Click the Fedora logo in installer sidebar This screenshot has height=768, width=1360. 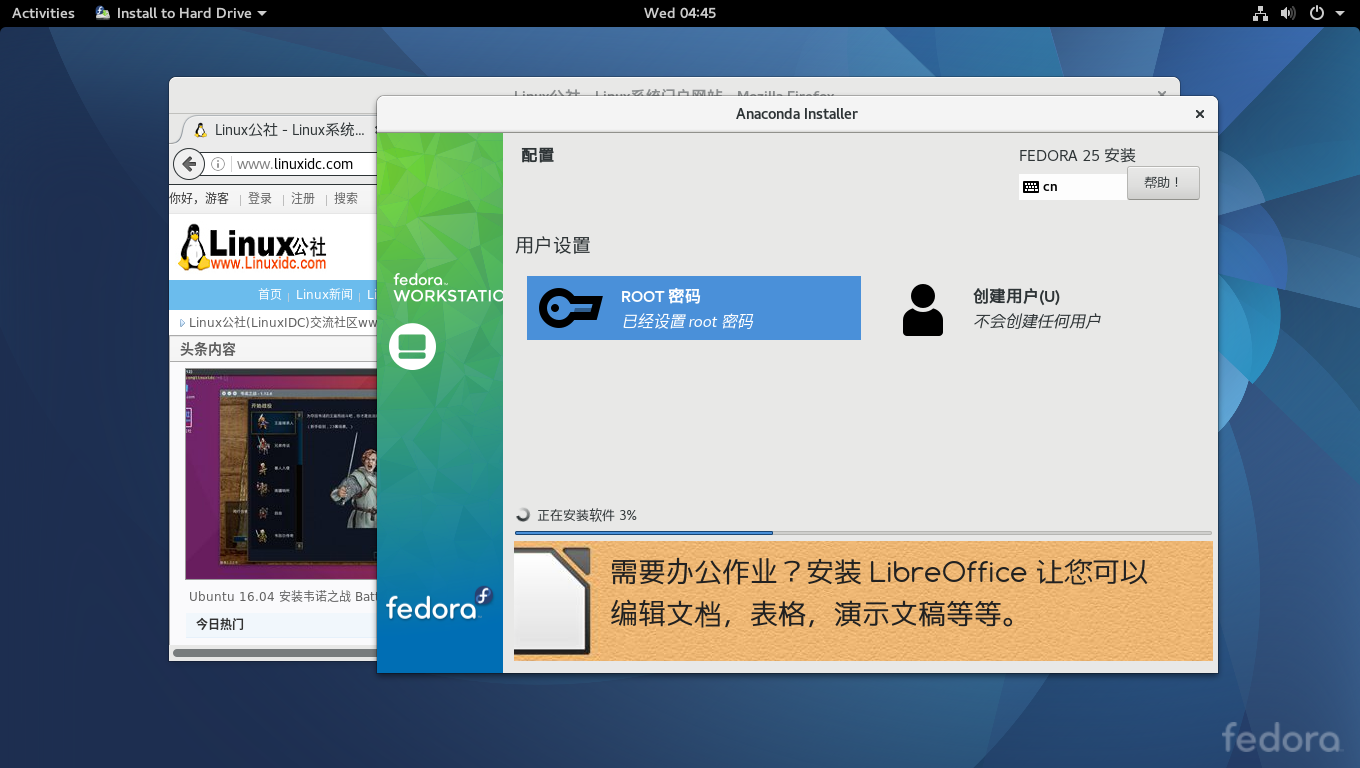(x=439, y=605)
